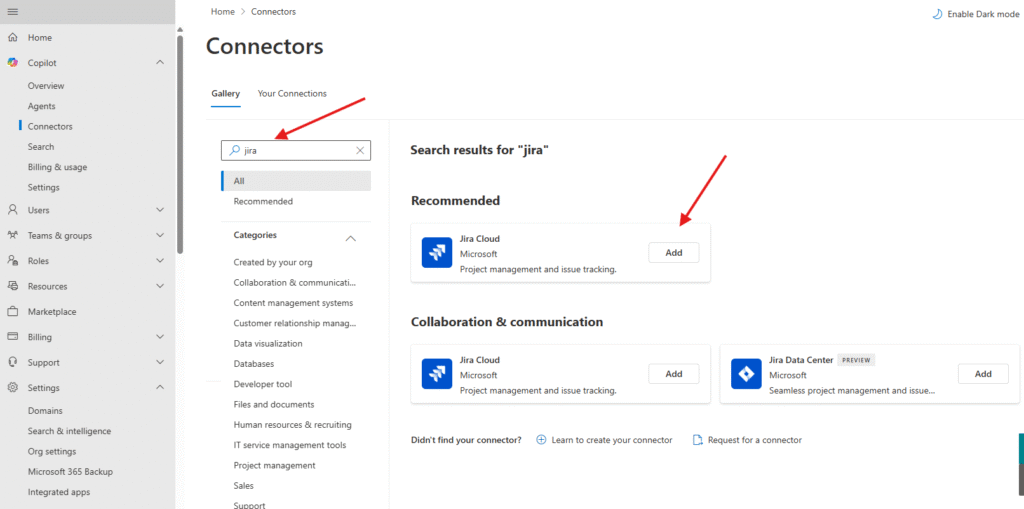This screenshot has height=509, width=1024.
Task: Click the Marketplace icon in sidebar
Action: [x=12, y=312]
